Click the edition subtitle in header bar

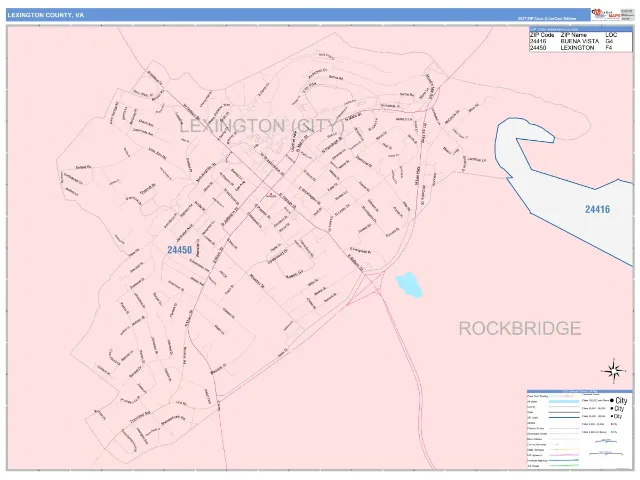547,18
